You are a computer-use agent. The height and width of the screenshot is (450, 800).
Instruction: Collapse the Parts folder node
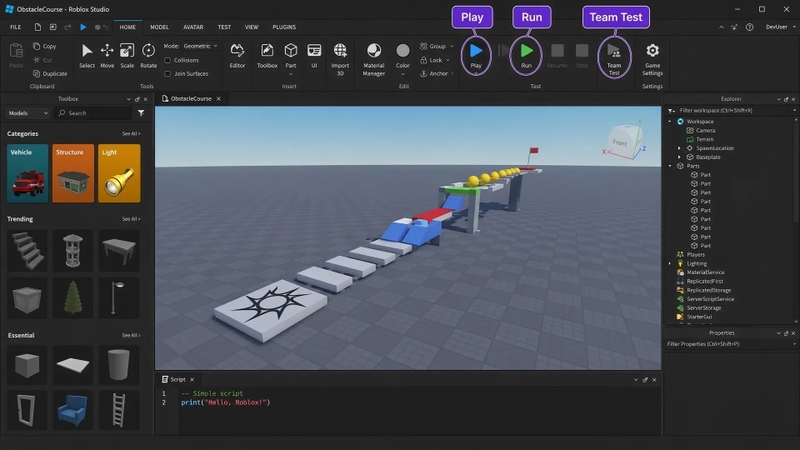(670, 166)
